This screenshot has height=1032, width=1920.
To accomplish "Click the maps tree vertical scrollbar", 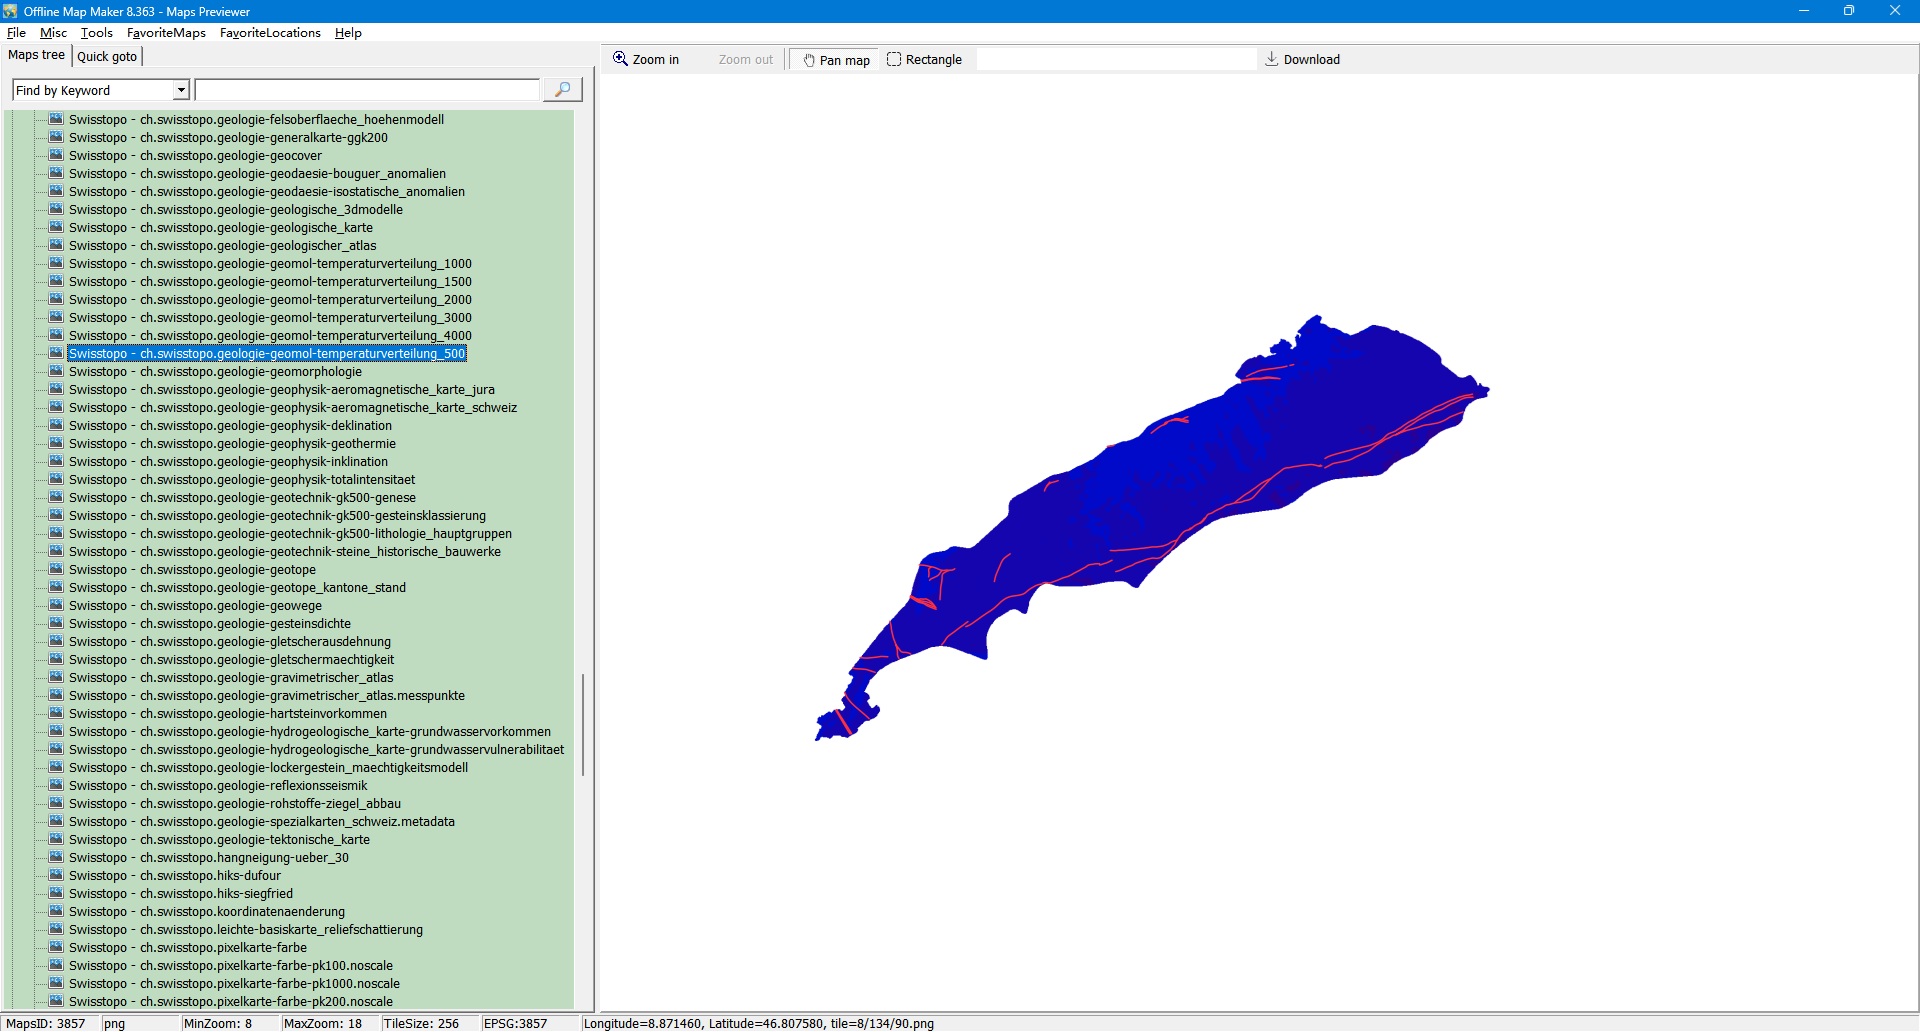I will pos(583,725).
